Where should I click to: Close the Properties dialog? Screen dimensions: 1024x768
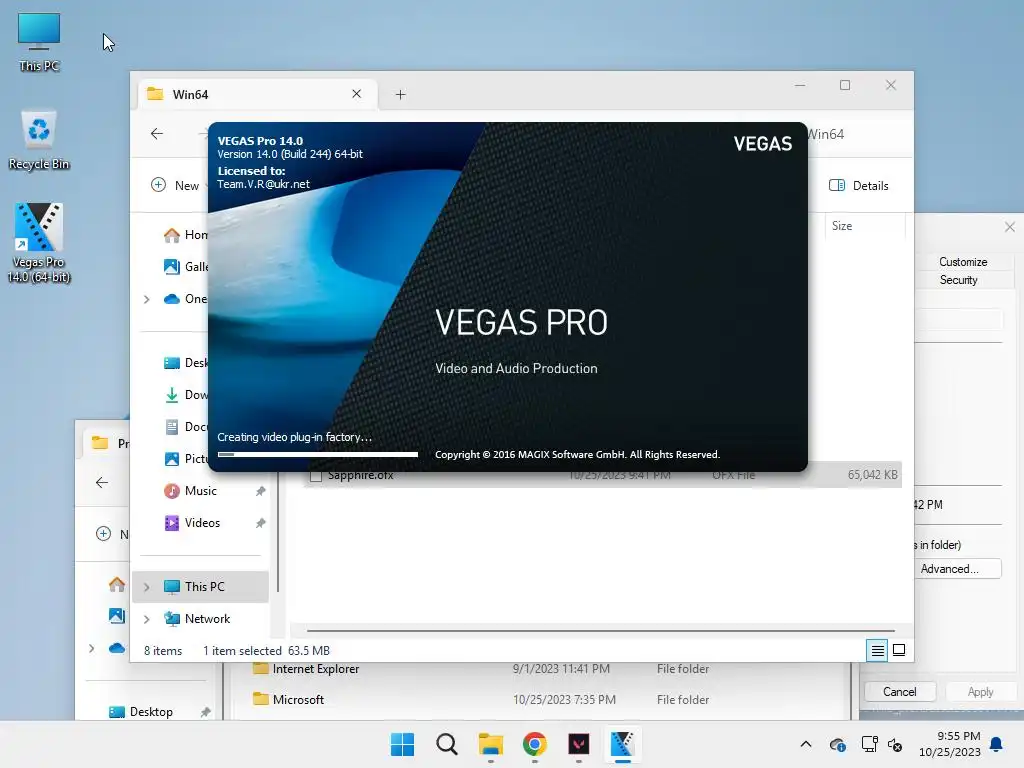1010,227
